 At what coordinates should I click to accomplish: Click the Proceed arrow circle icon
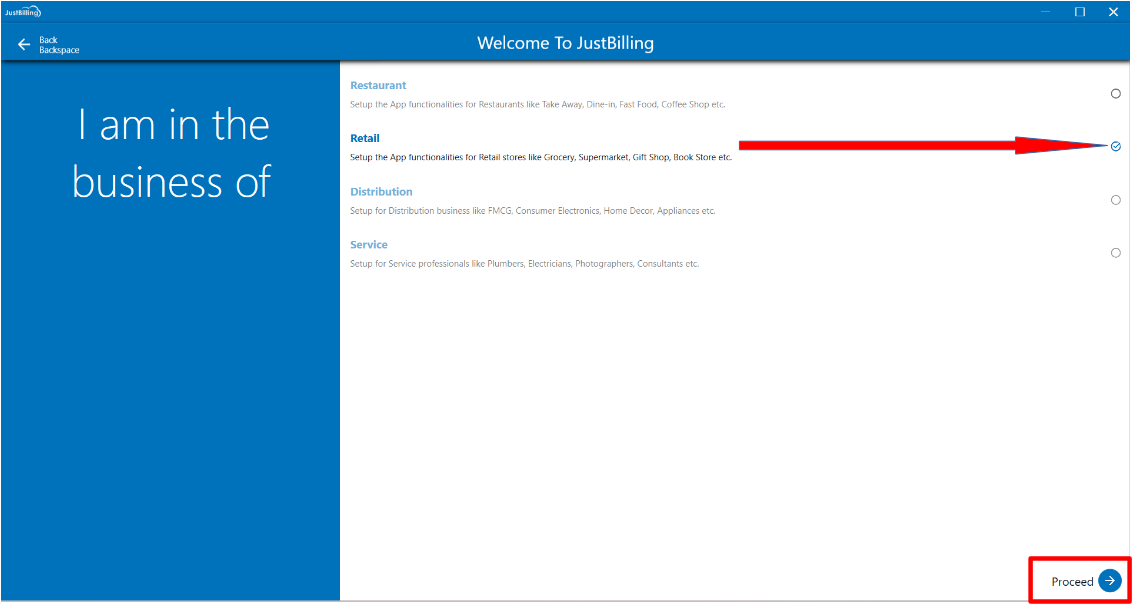coord(1109,581)
